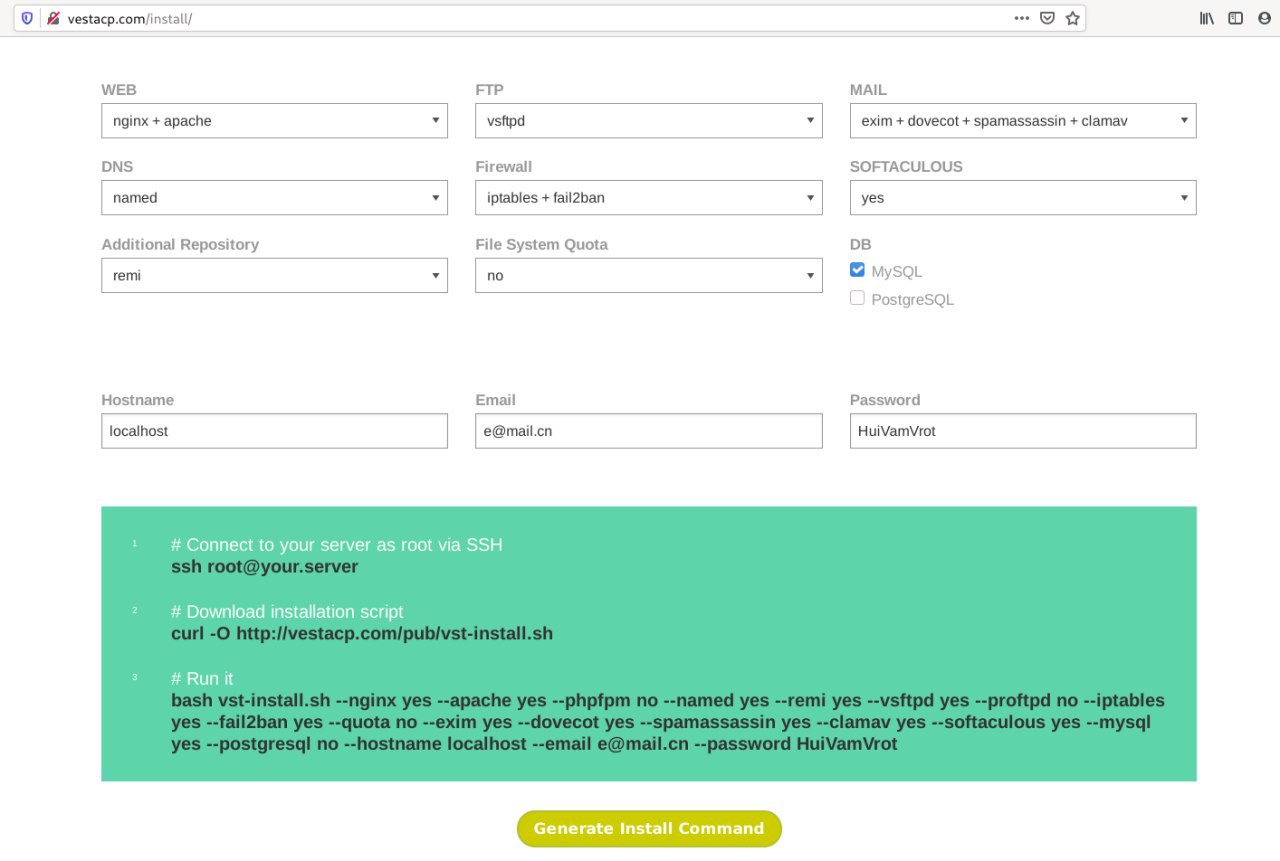
Task: Click the MySQL checkbox label text
Action: coord(897,271)
